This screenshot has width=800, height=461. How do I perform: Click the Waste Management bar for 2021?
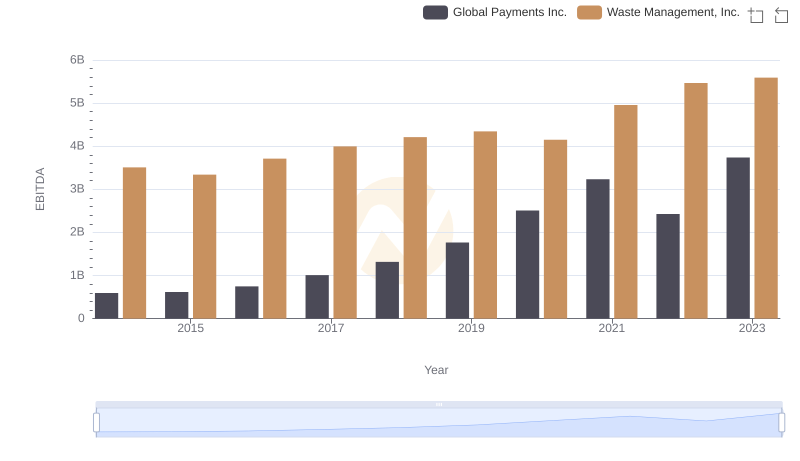626,212
